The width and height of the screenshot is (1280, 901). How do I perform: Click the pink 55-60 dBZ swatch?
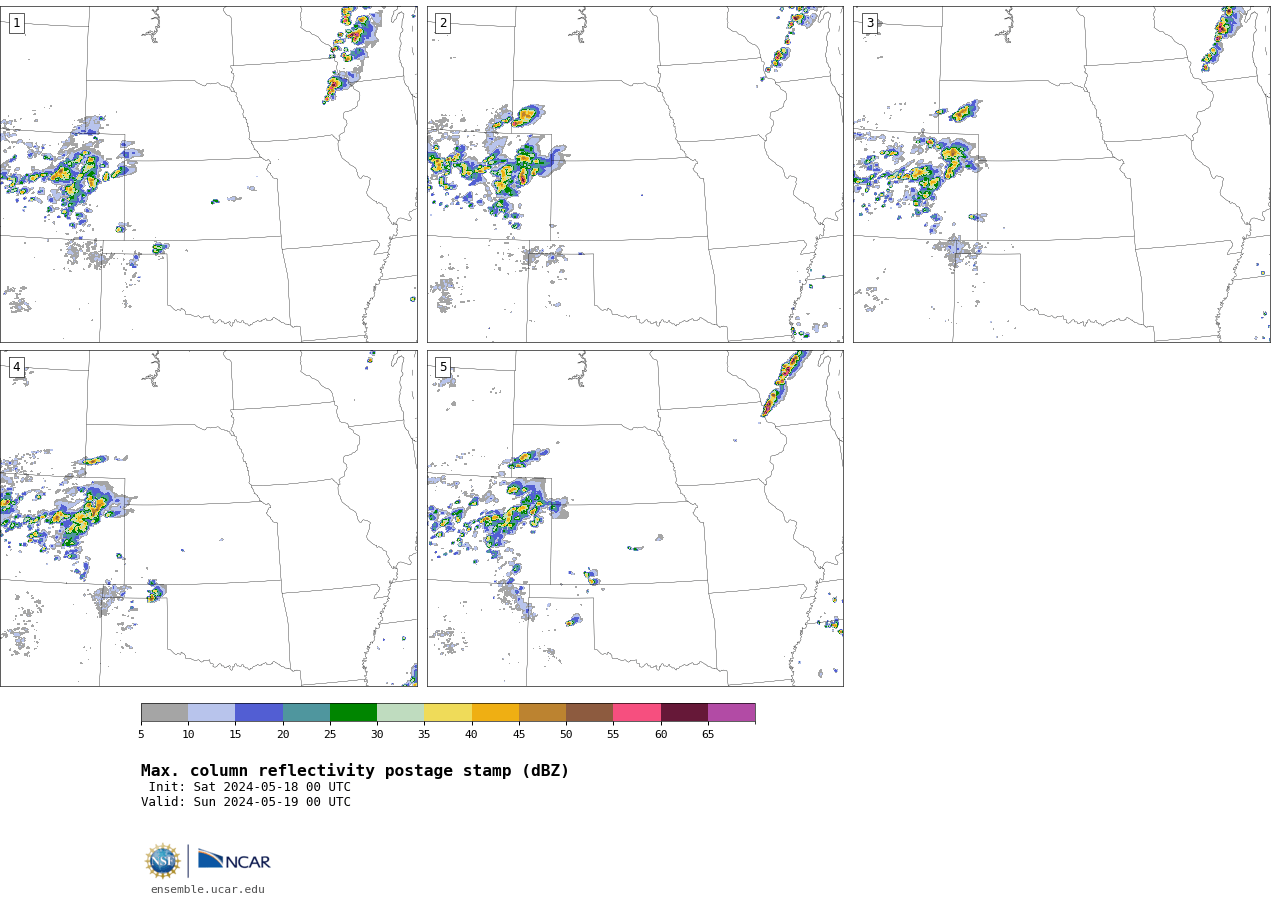coord(637,713)
